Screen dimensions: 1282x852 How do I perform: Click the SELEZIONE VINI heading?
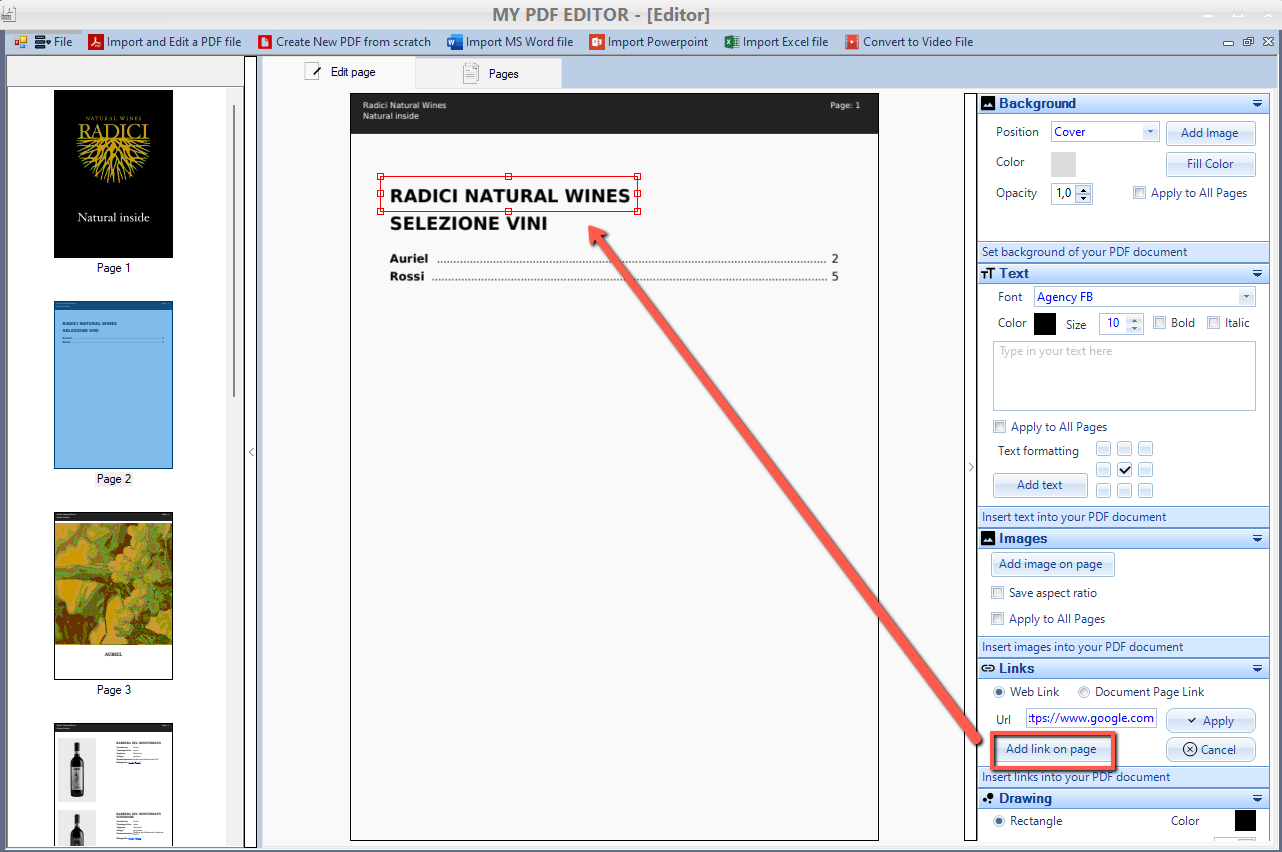469,224
